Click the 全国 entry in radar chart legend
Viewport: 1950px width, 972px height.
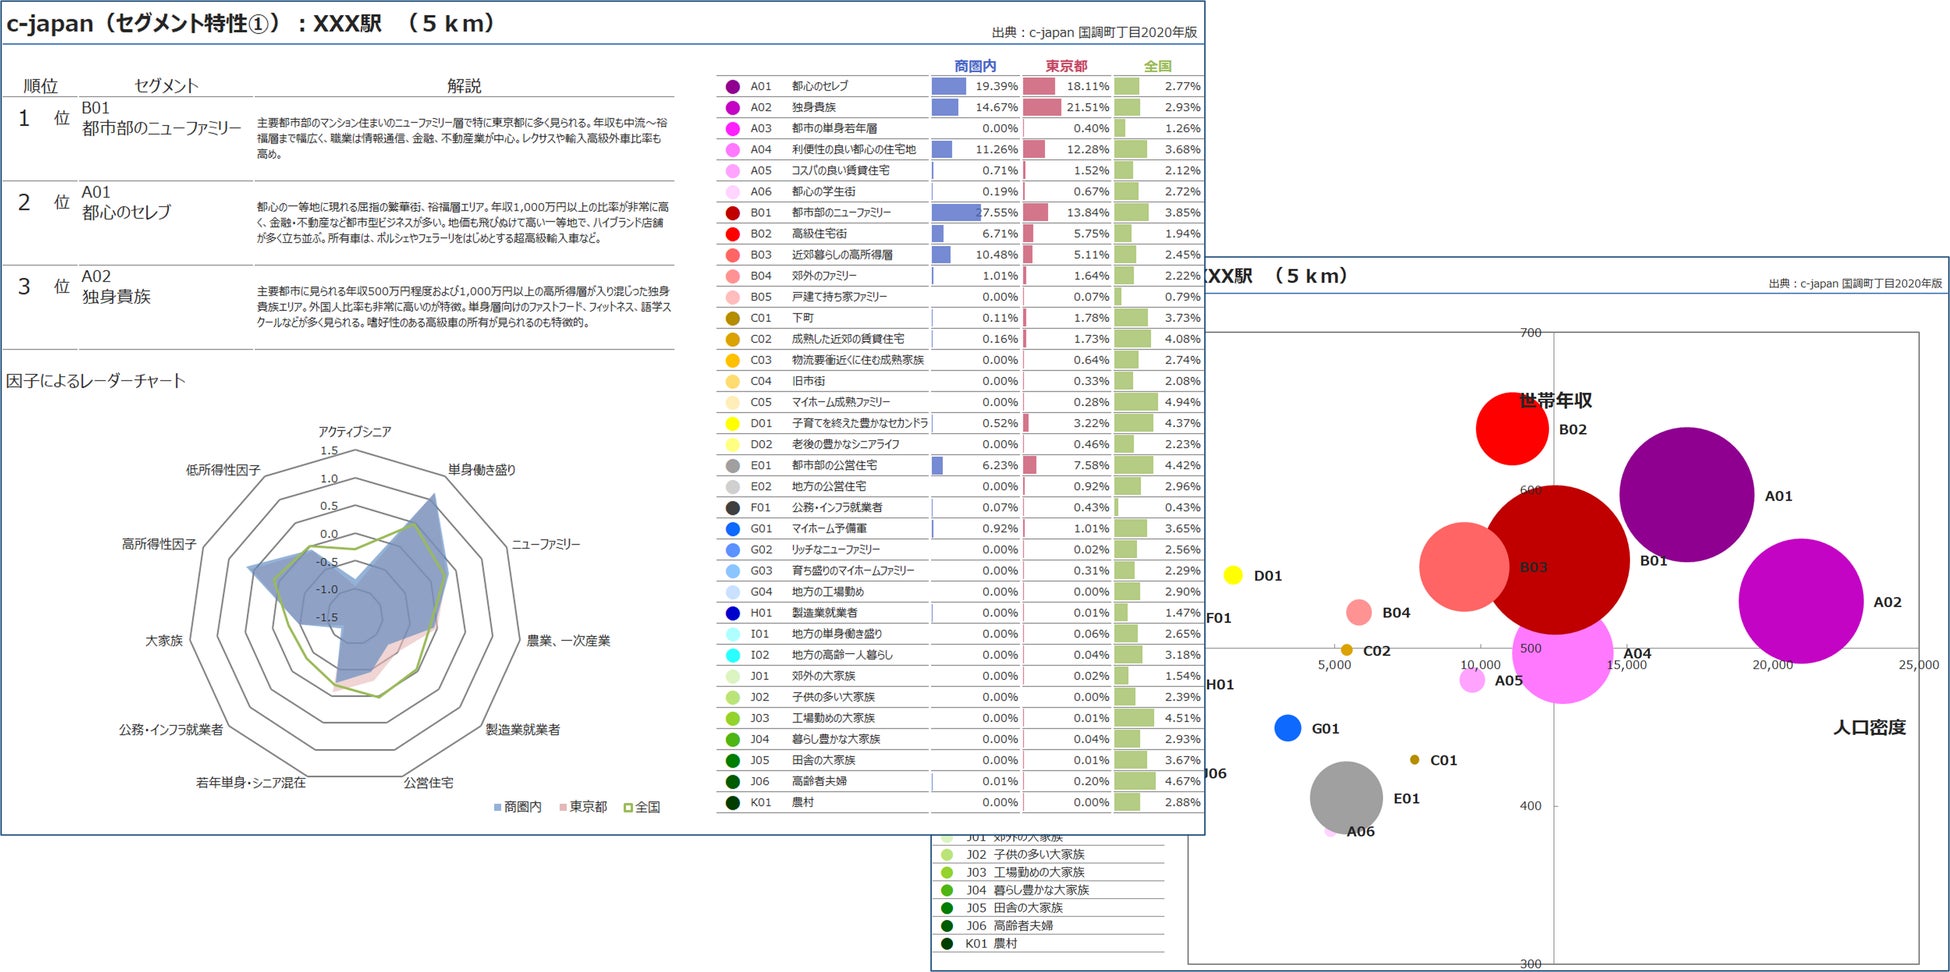coord(642,807)
